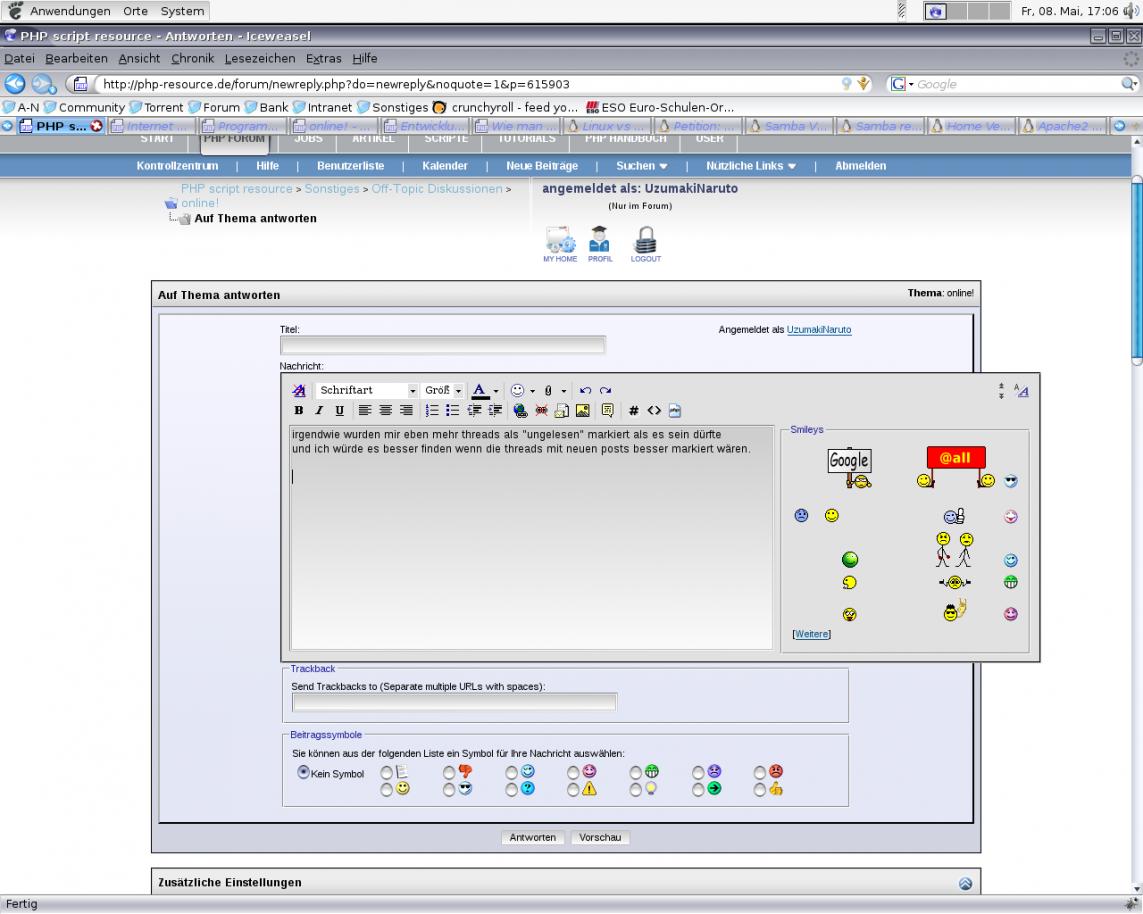Open Profil icon under login info
The image size is (1143, 914).
[x=600, y=244]
